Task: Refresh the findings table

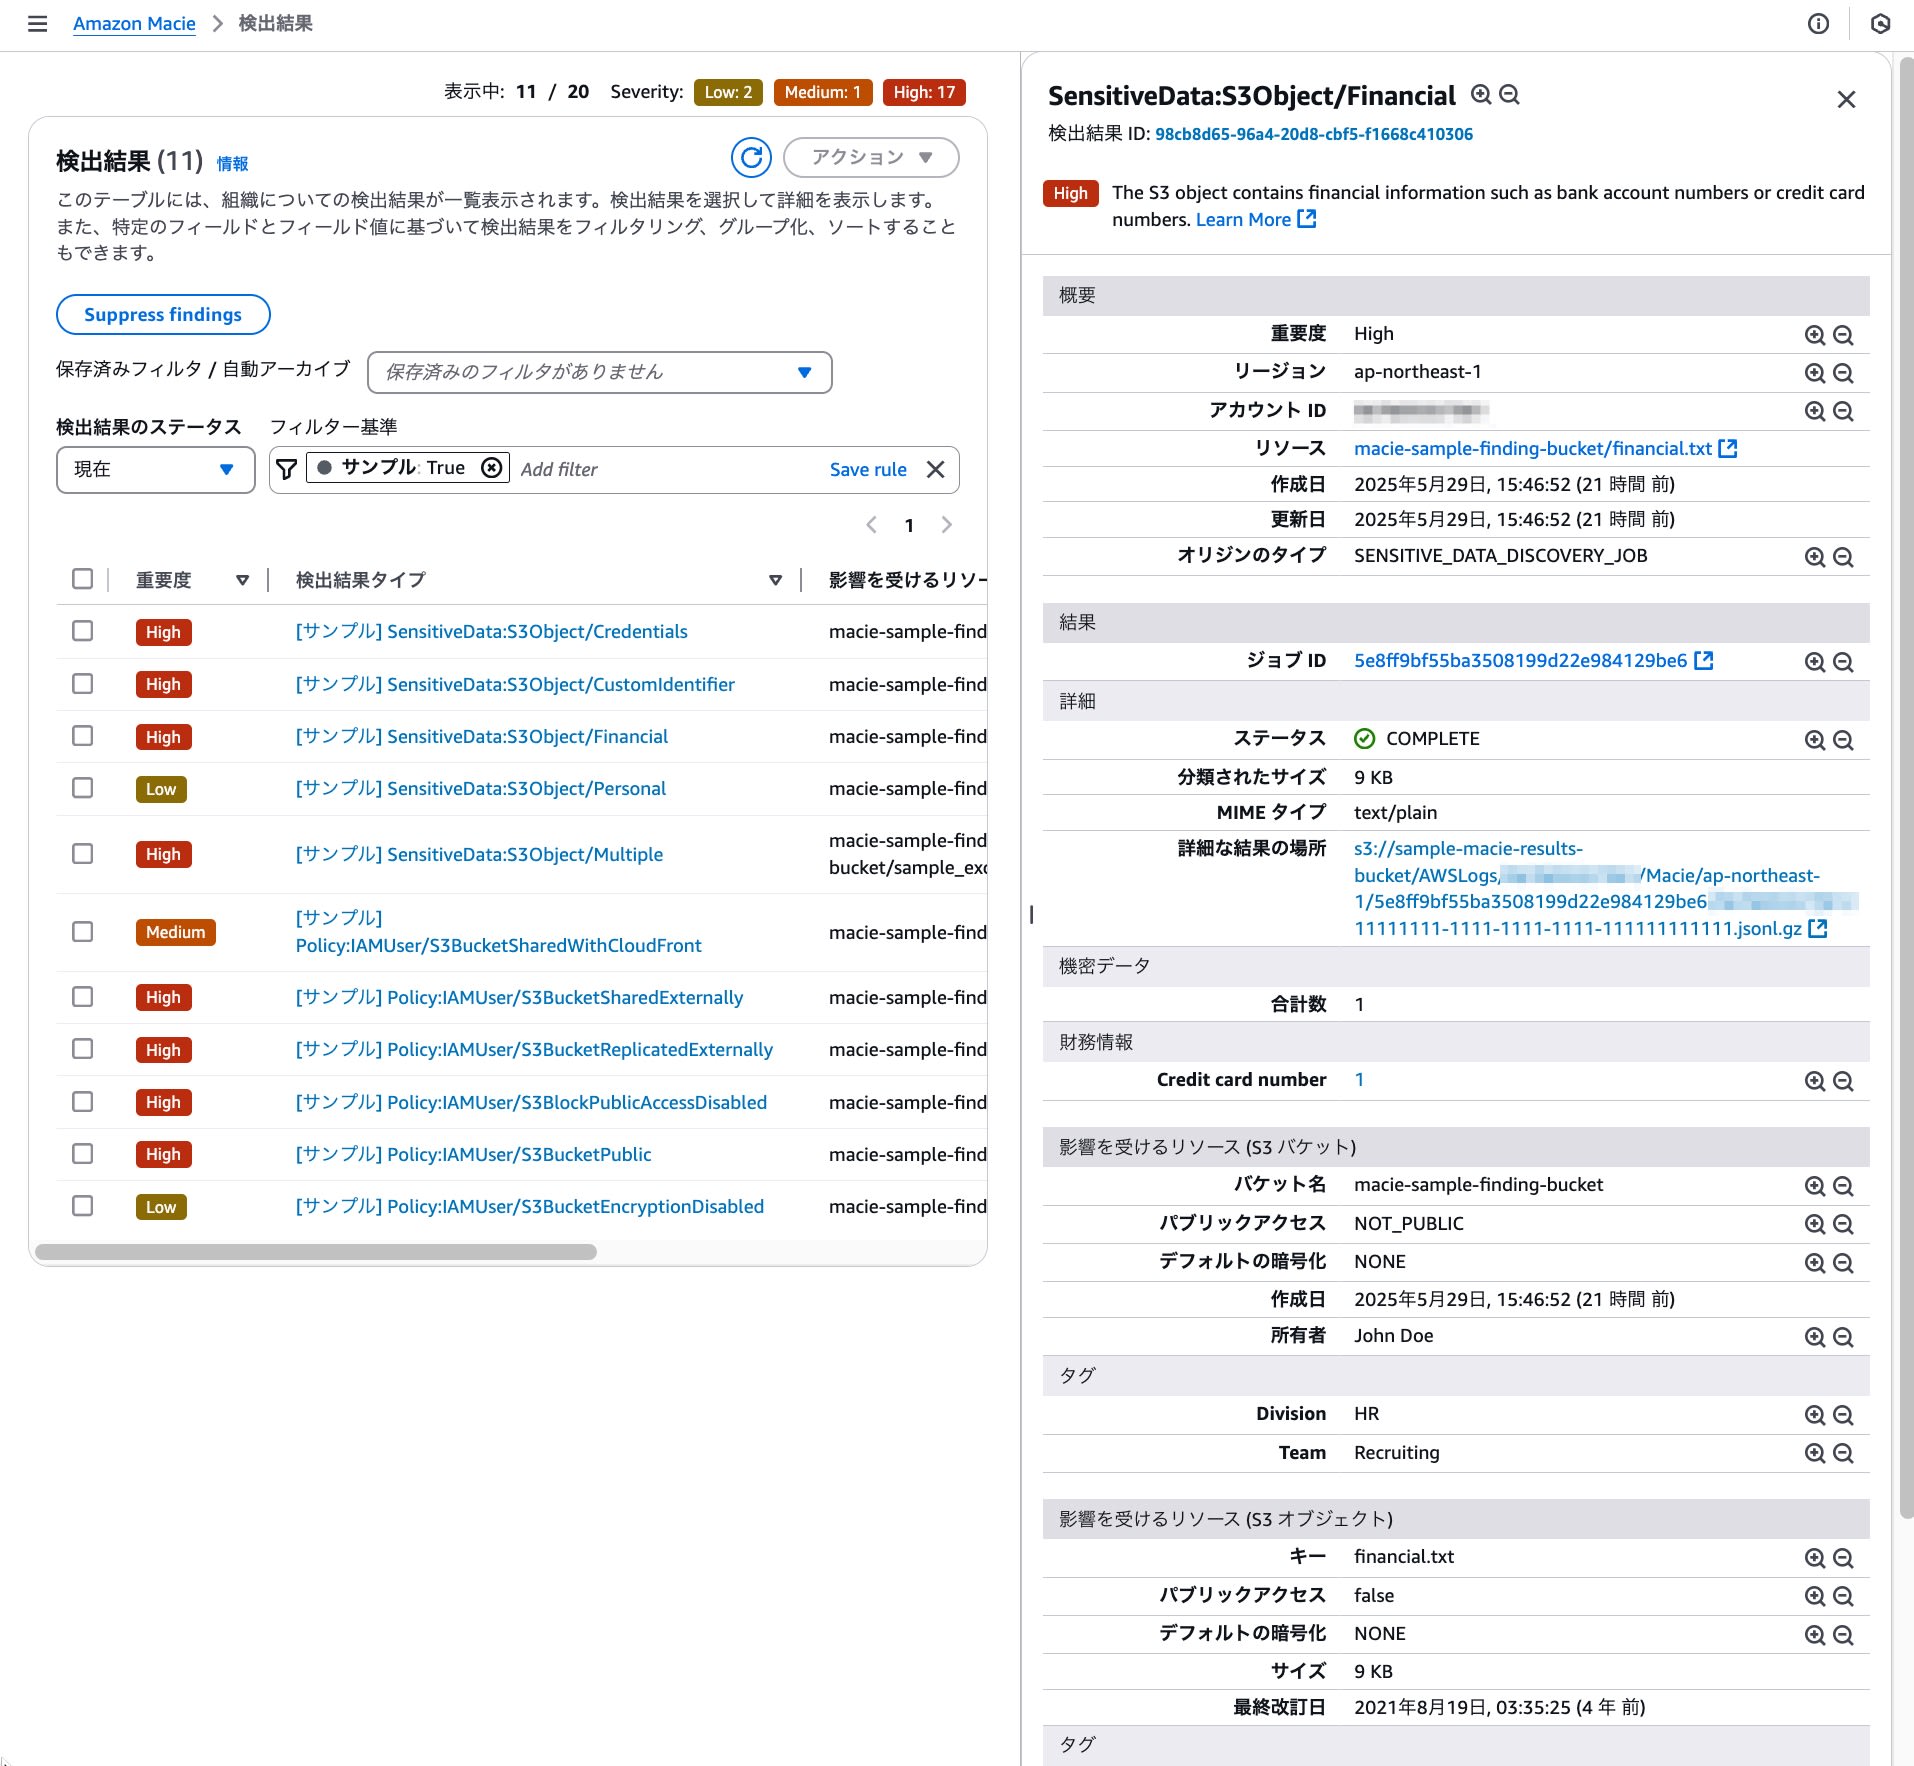Action: 751,157
